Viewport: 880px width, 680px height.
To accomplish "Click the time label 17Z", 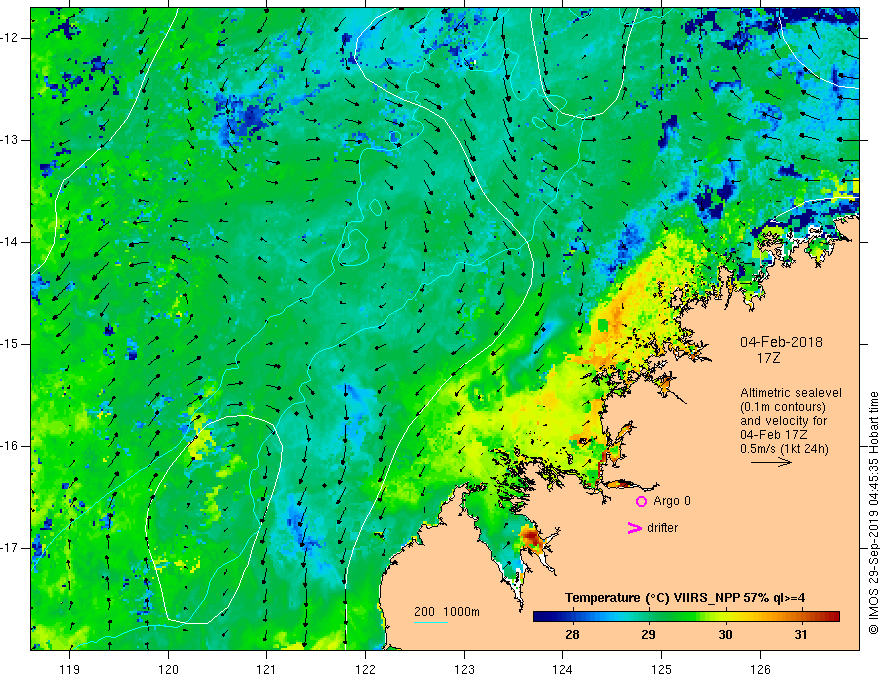I will pos(768,358).
